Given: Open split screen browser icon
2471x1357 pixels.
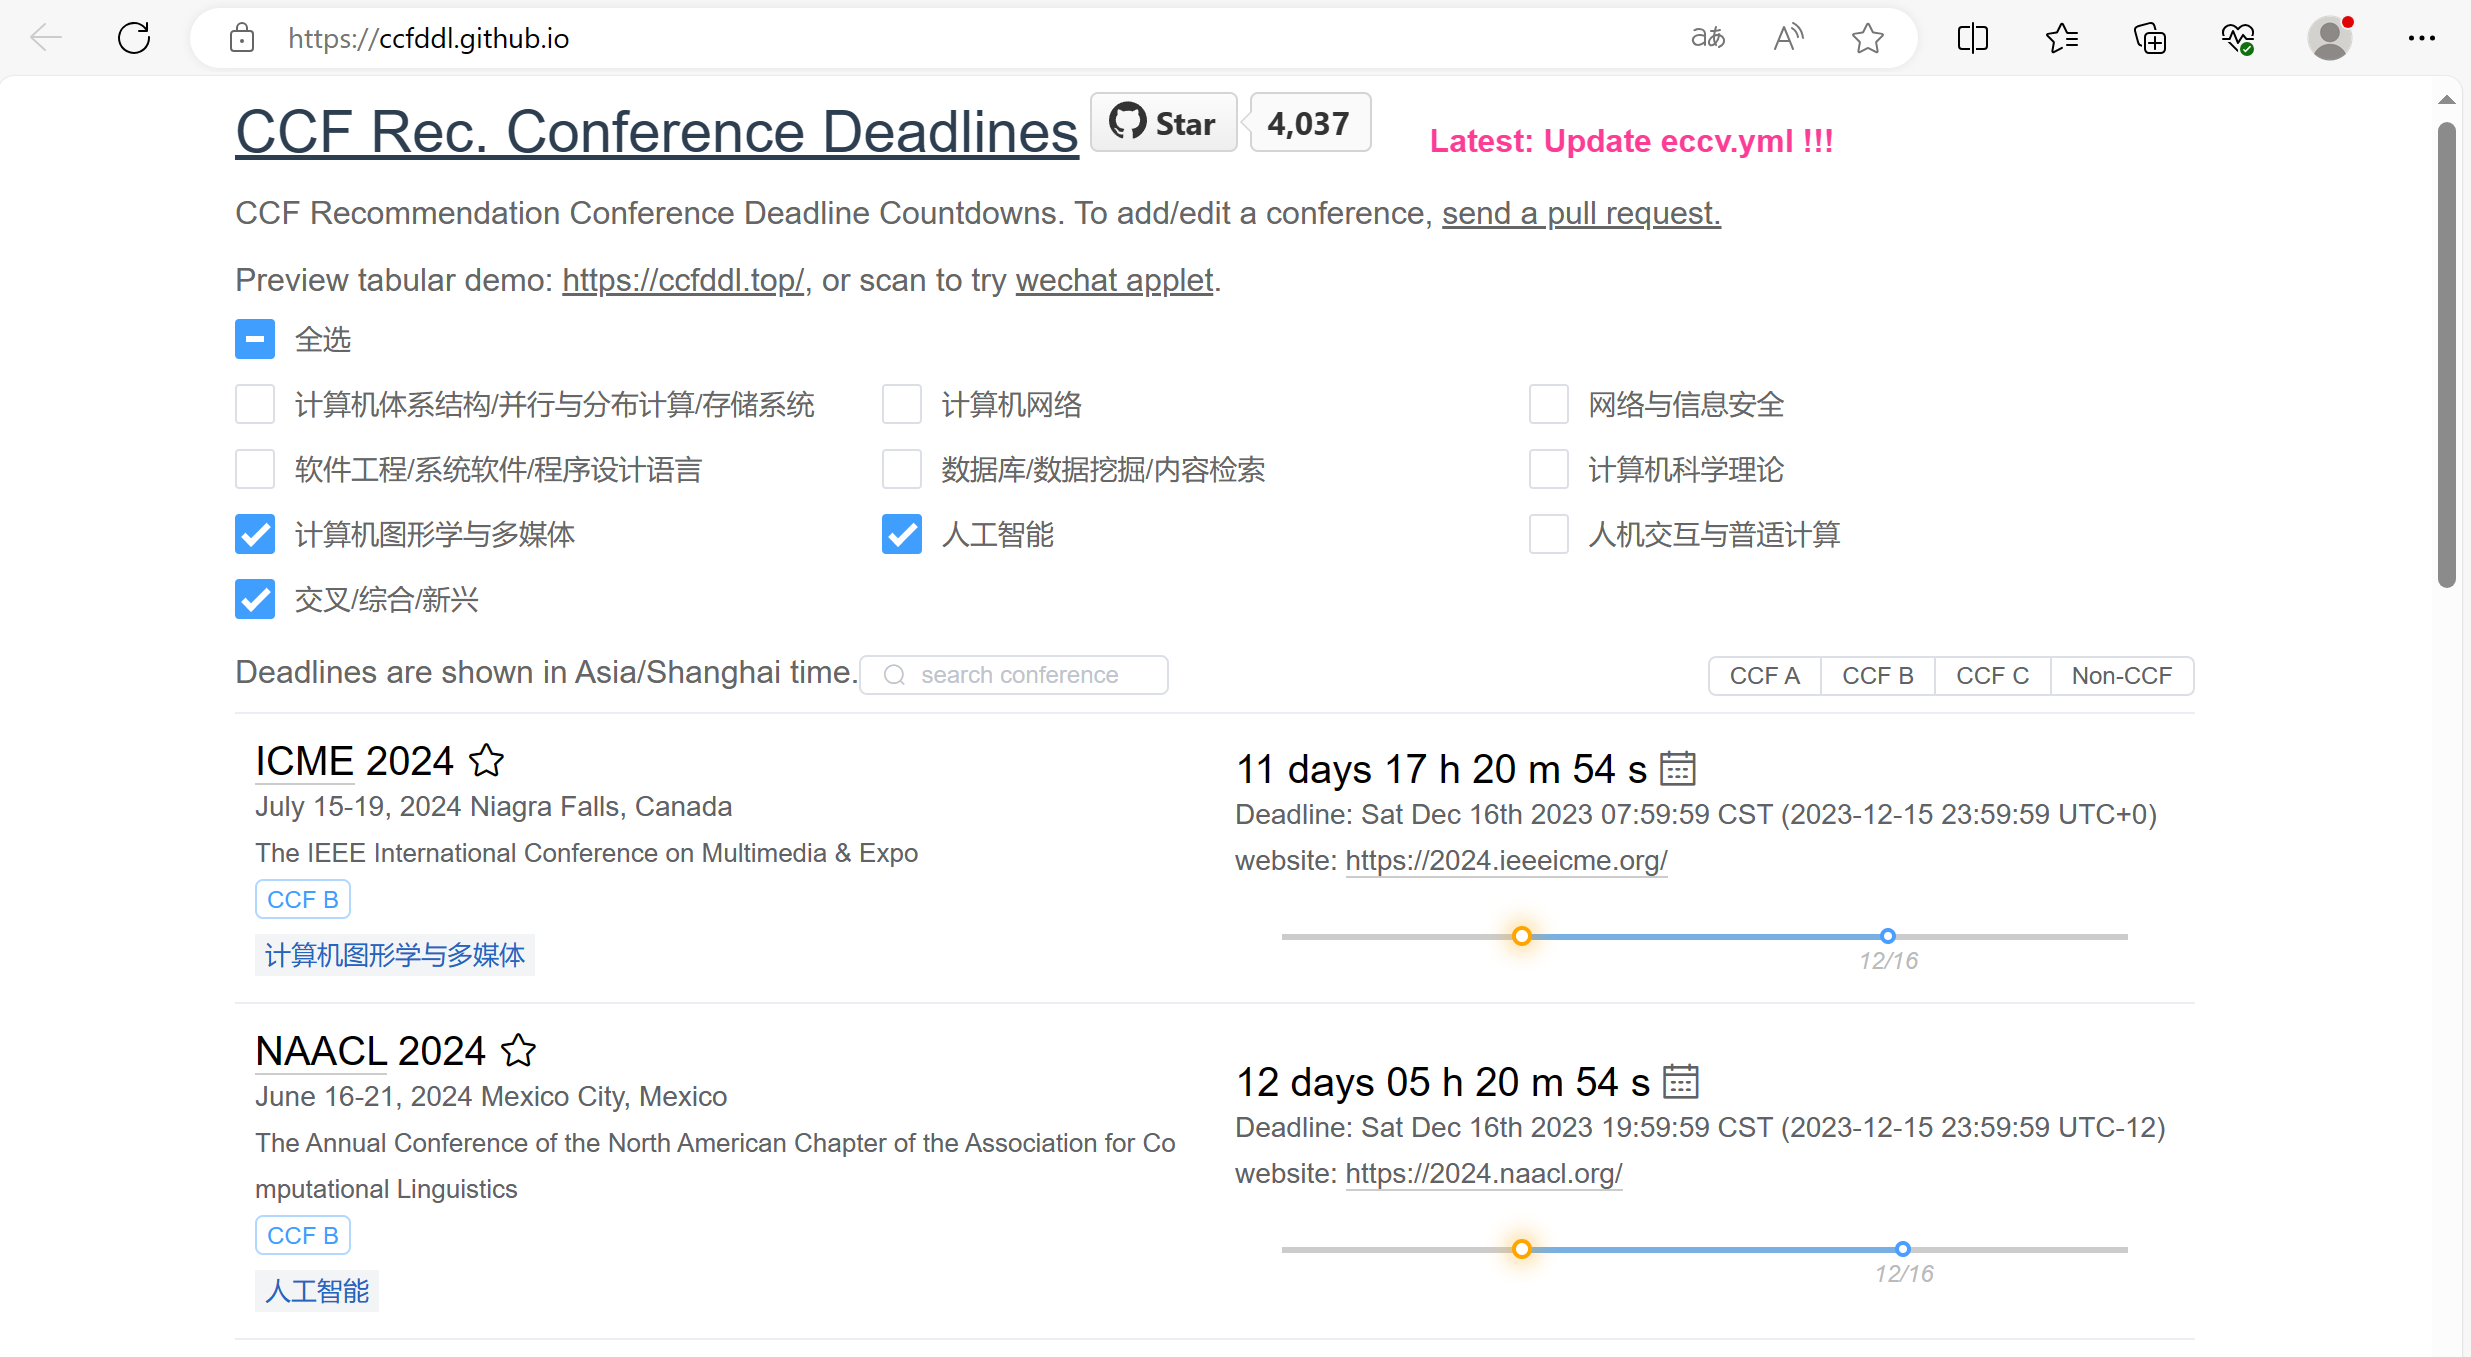Looking at the screenshot, I should coord(1972,38).
